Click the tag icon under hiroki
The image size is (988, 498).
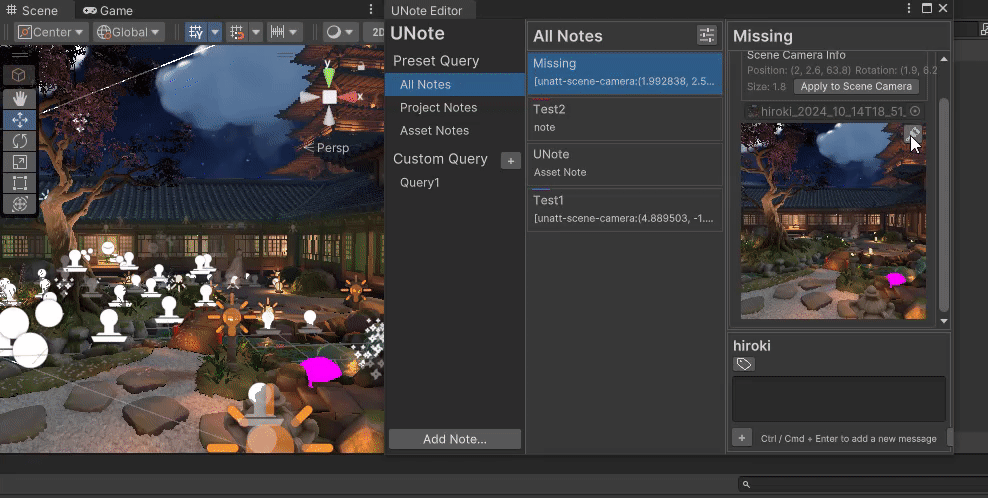tap(744, 364)
